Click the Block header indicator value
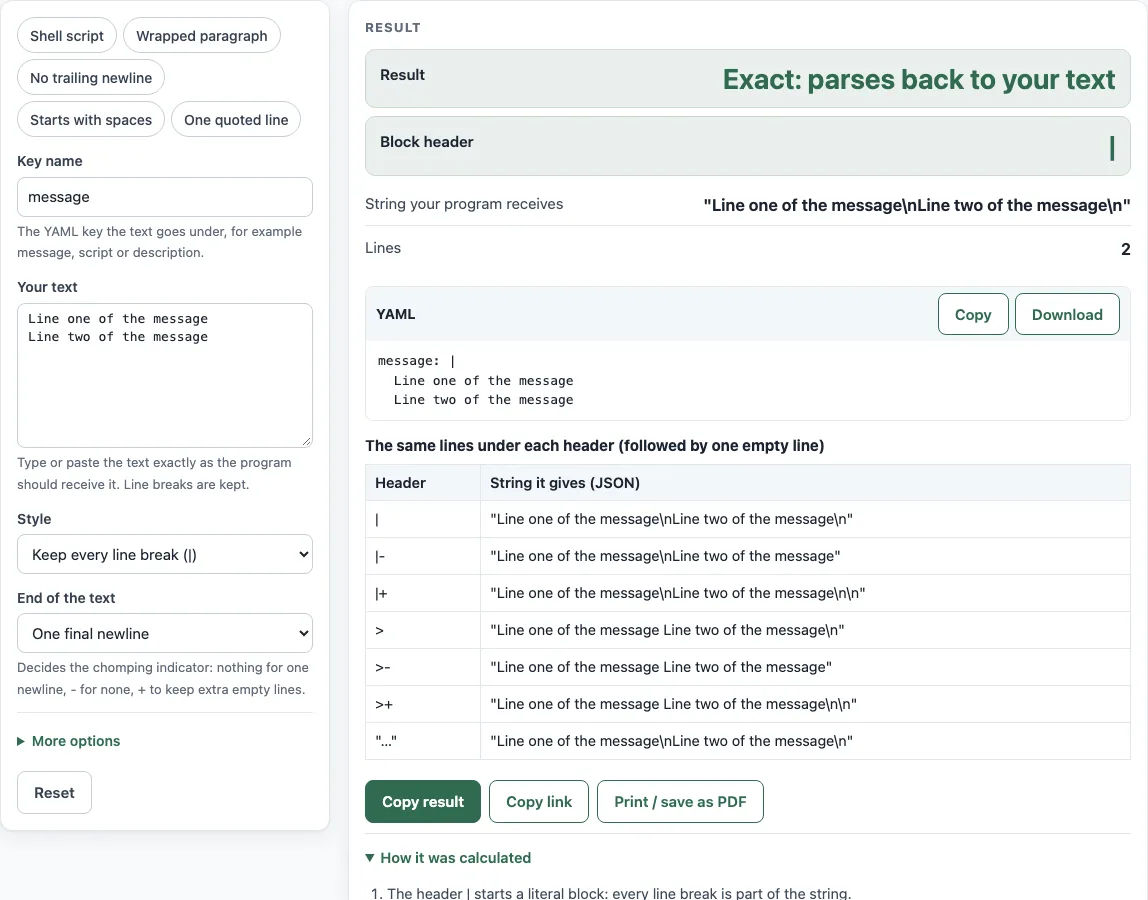Image resolution: width=1148 pixels, height=900 pixels. coord(1112,147)
